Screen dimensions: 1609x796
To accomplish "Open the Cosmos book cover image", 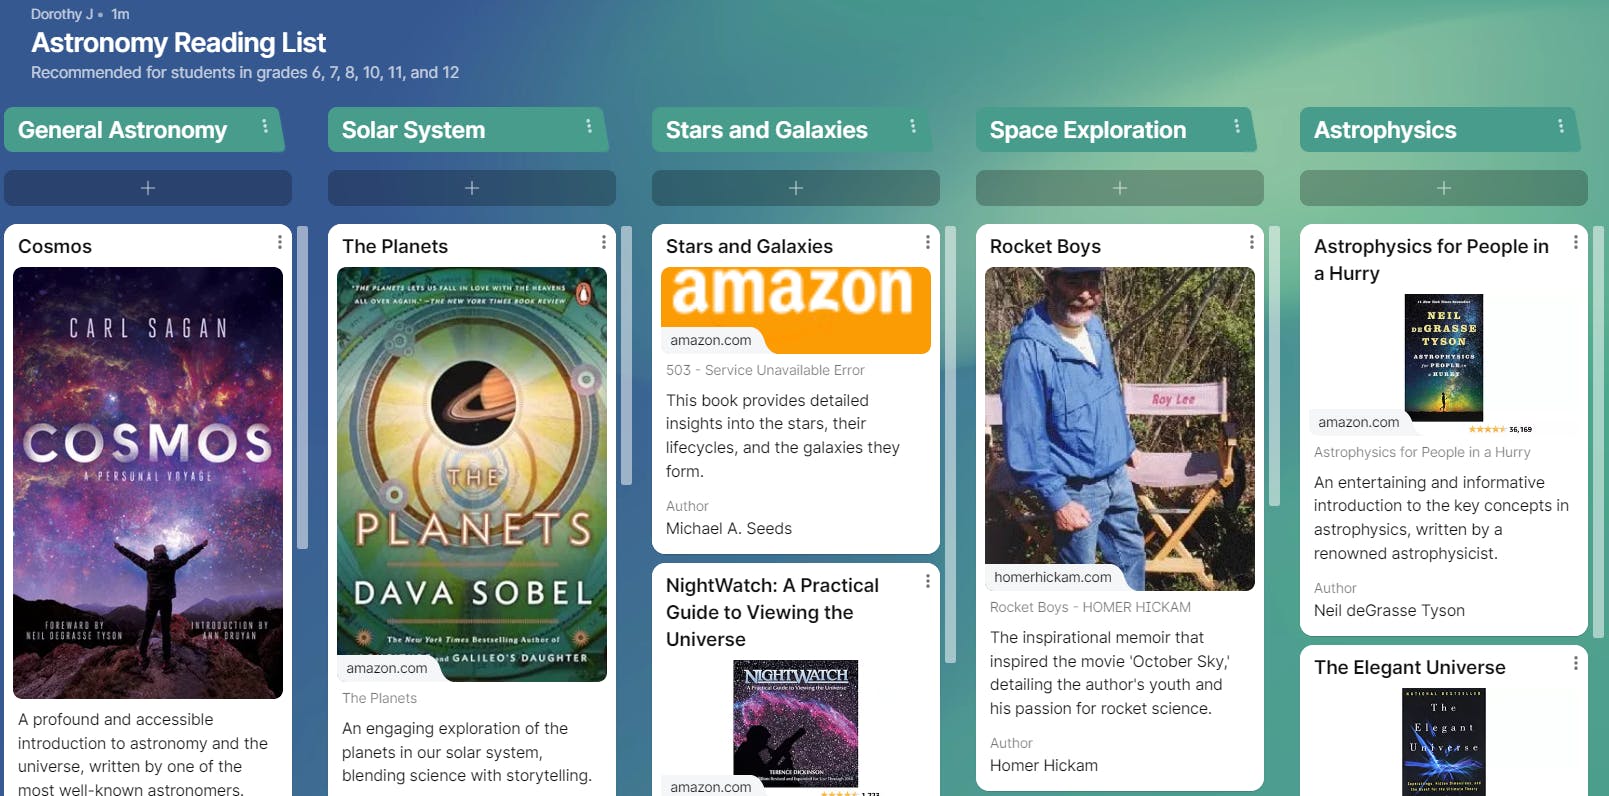I will [148, 483].
